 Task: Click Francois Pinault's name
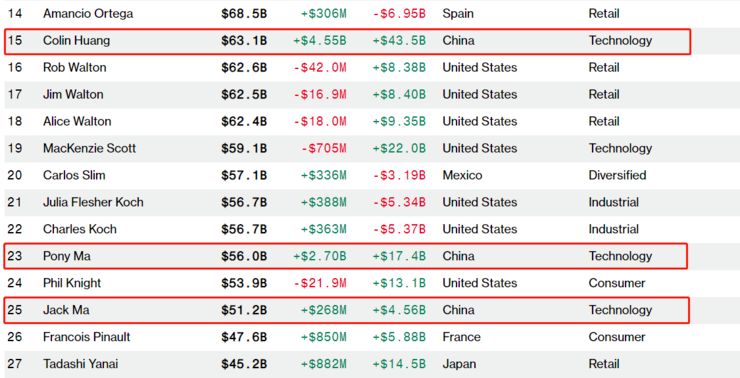click(x=86, y=336)
